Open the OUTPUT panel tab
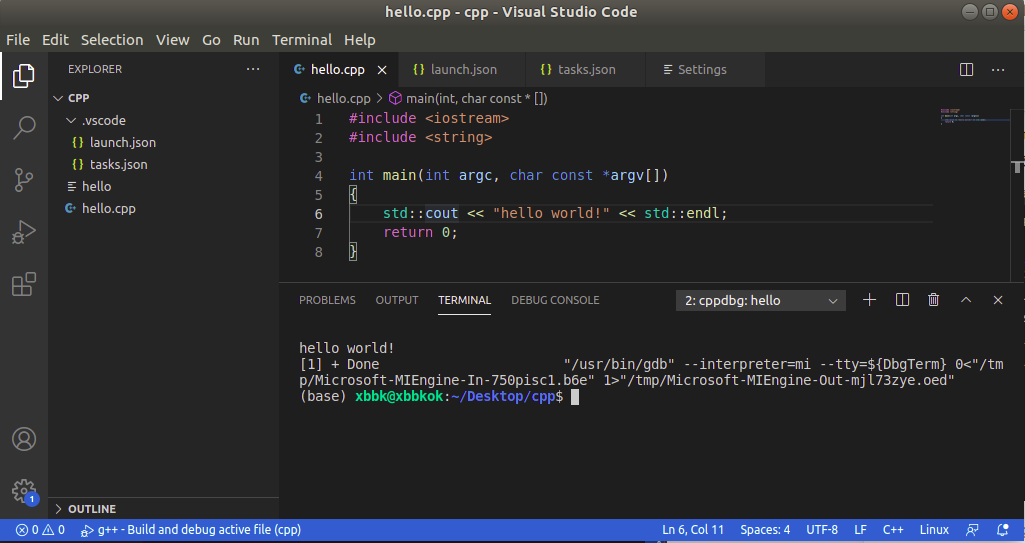Viewport: 1025px width, 543px height. pos(397,301)
